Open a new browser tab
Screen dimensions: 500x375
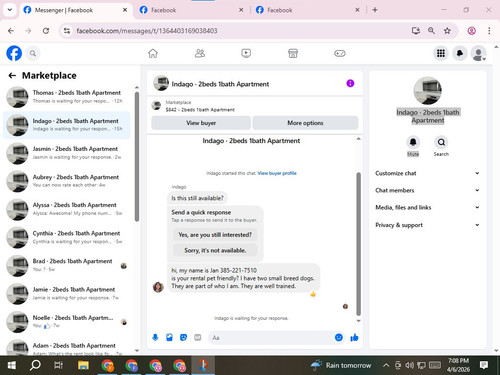pos(375,10)
